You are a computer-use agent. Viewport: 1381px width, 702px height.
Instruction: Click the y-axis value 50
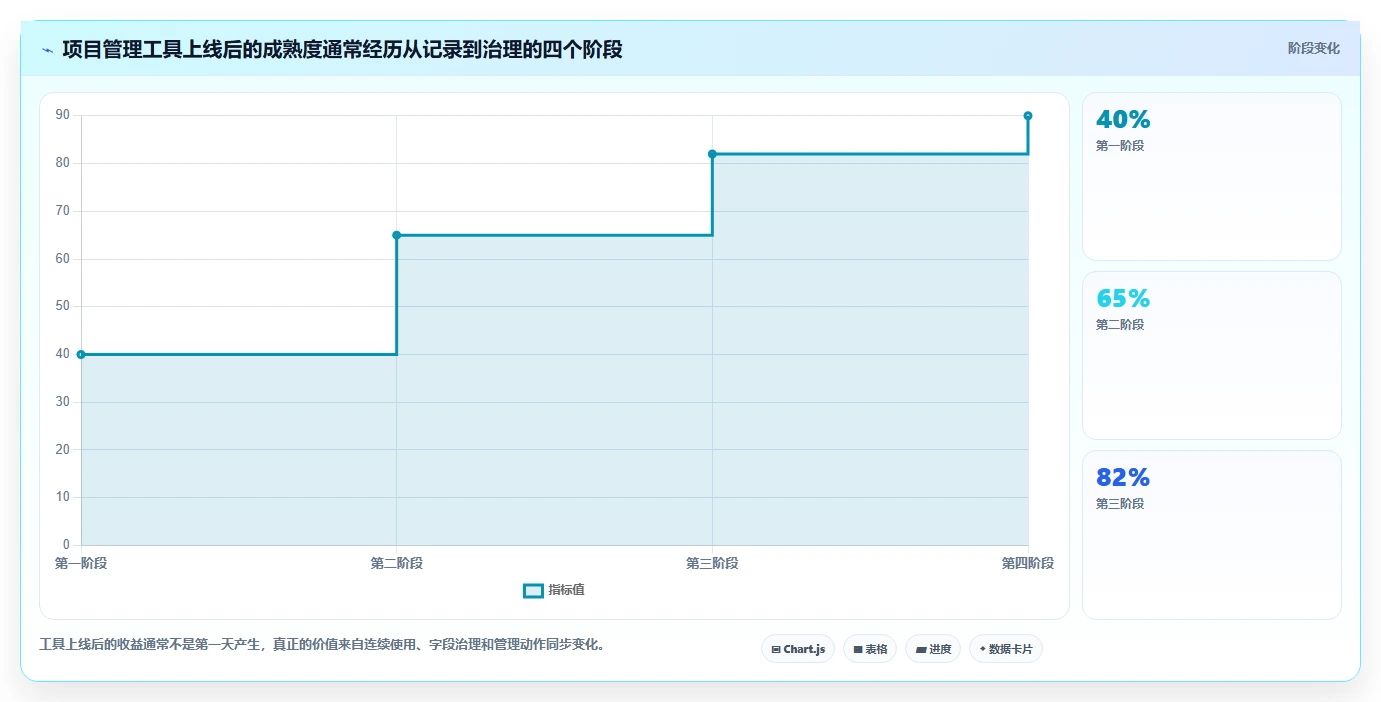[x=63, y=306]
